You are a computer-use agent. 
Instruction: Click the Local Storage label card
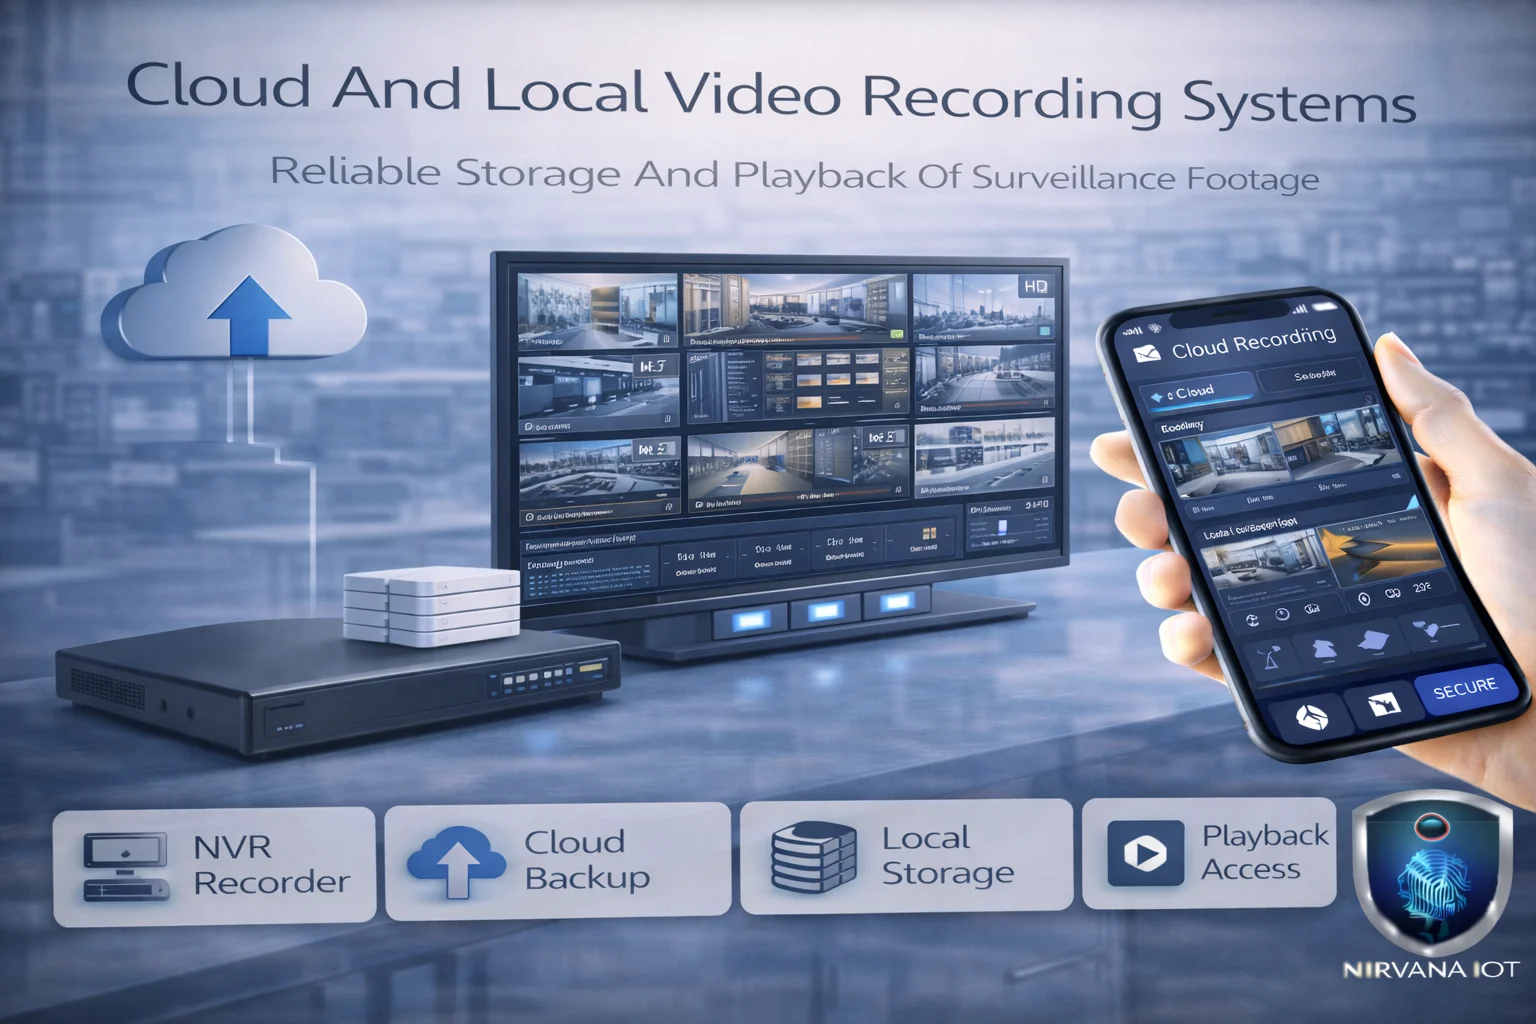(906, 856)
